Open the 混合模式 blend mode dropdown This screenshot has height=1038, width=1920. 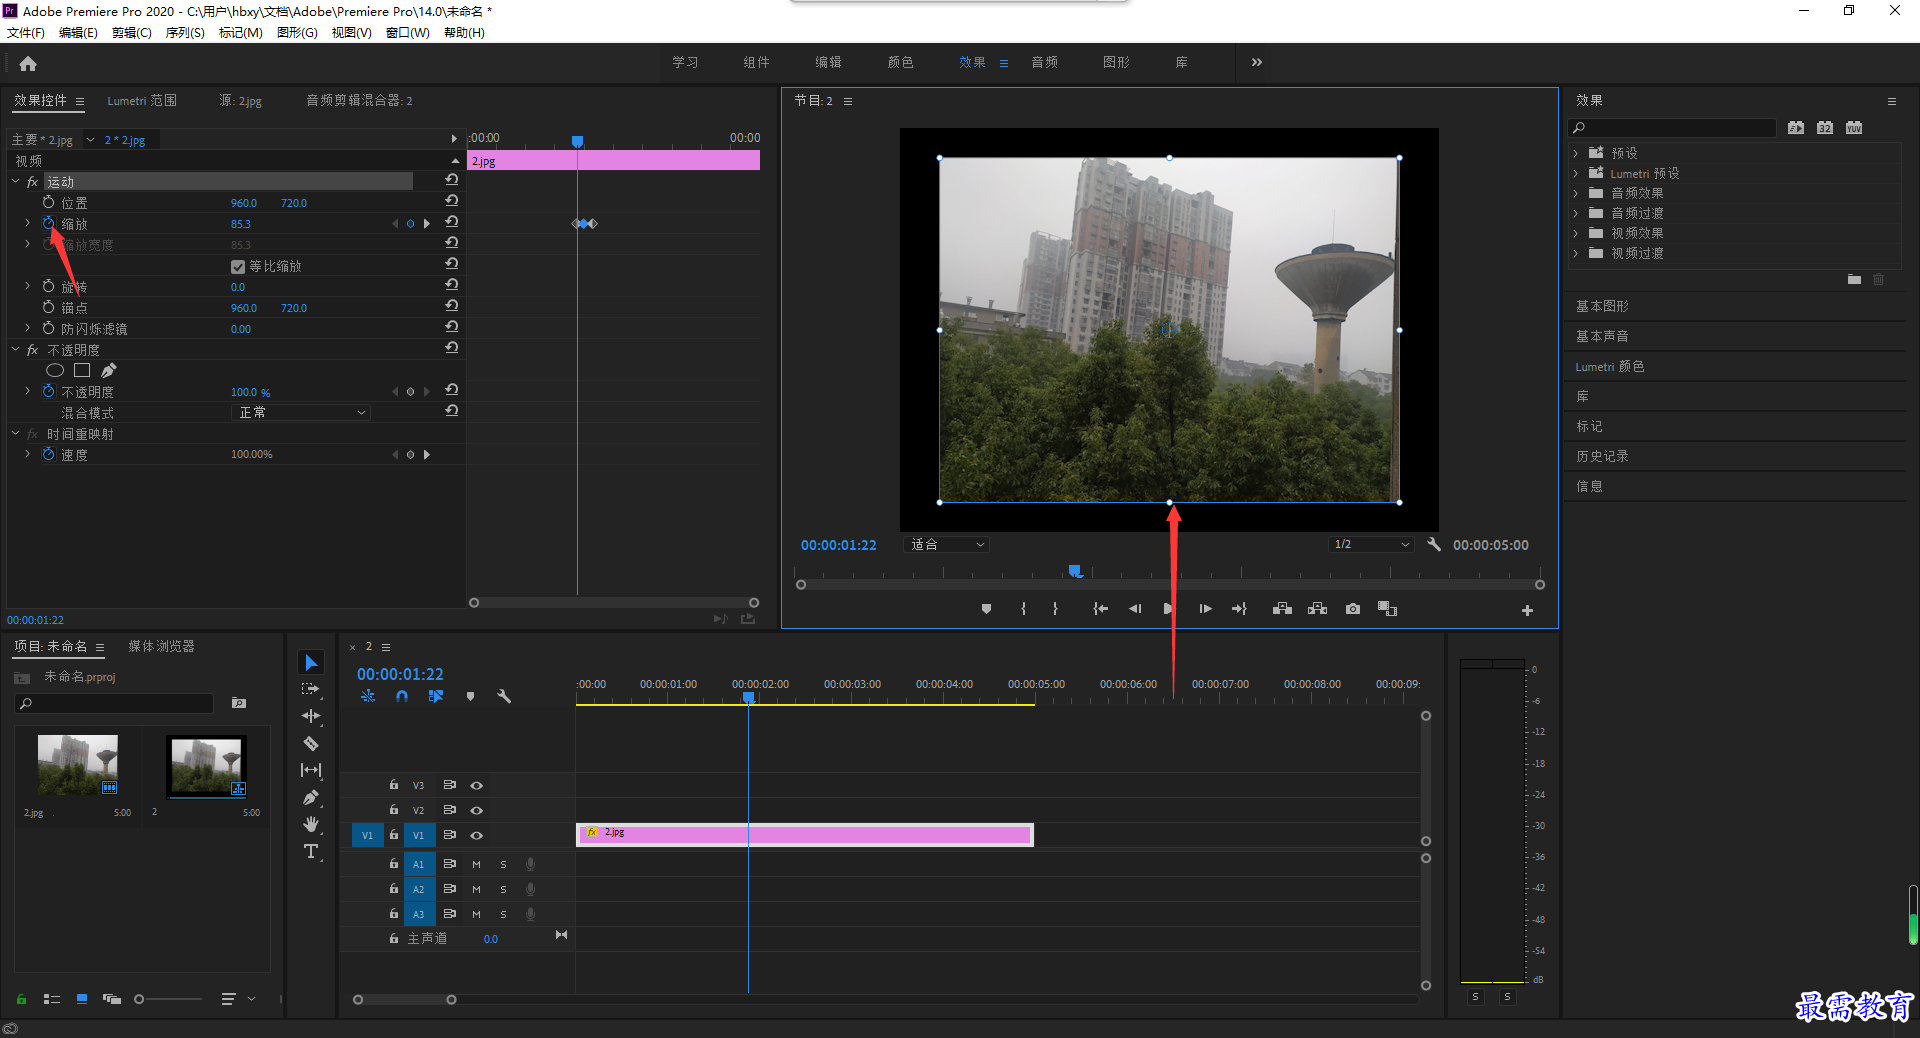(x=301, y=412)
